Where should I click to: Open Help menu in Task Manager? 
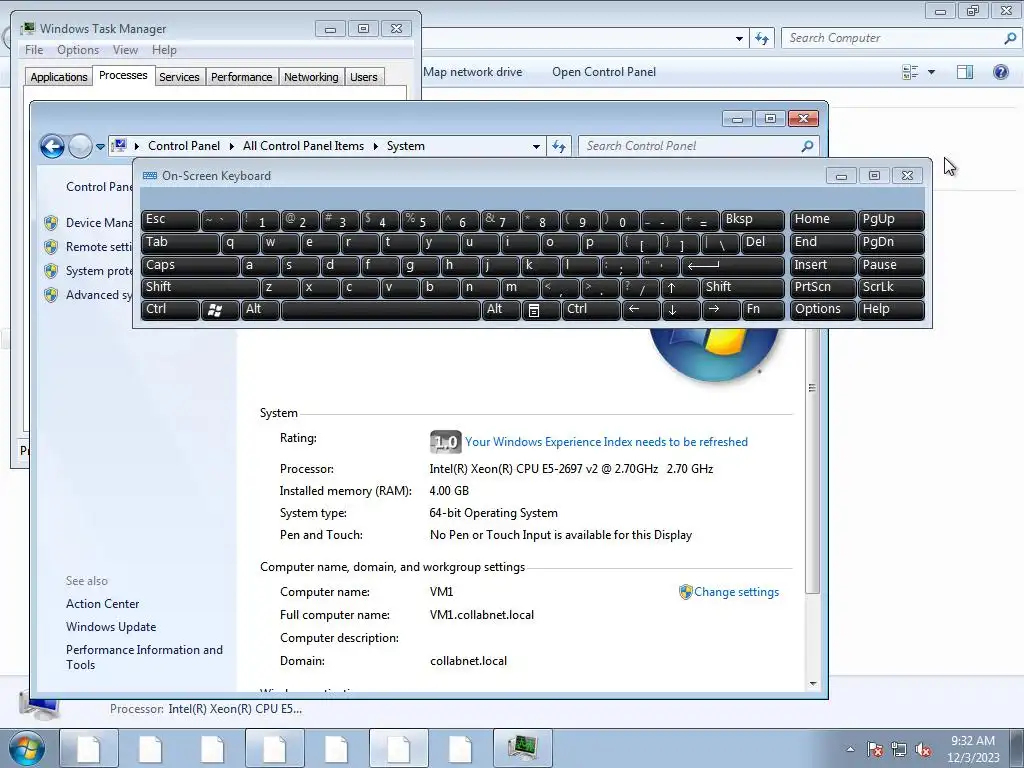pyautogui.click(x=164, y=50)
